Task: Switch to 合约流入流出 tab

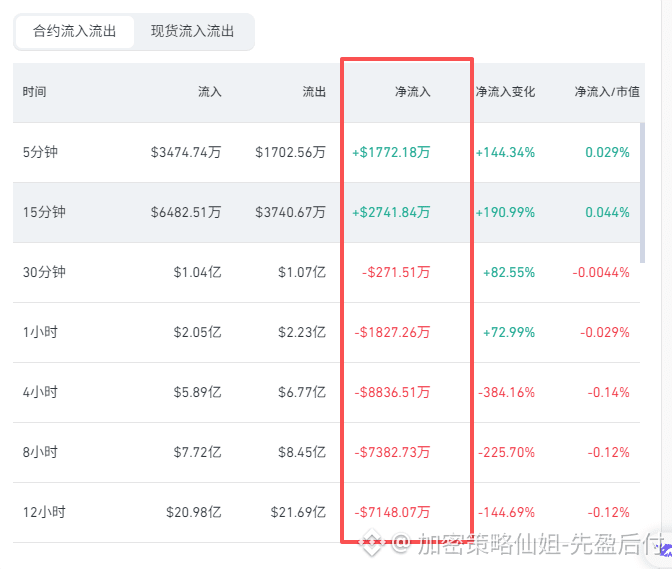Action: [x=74, y=31]
